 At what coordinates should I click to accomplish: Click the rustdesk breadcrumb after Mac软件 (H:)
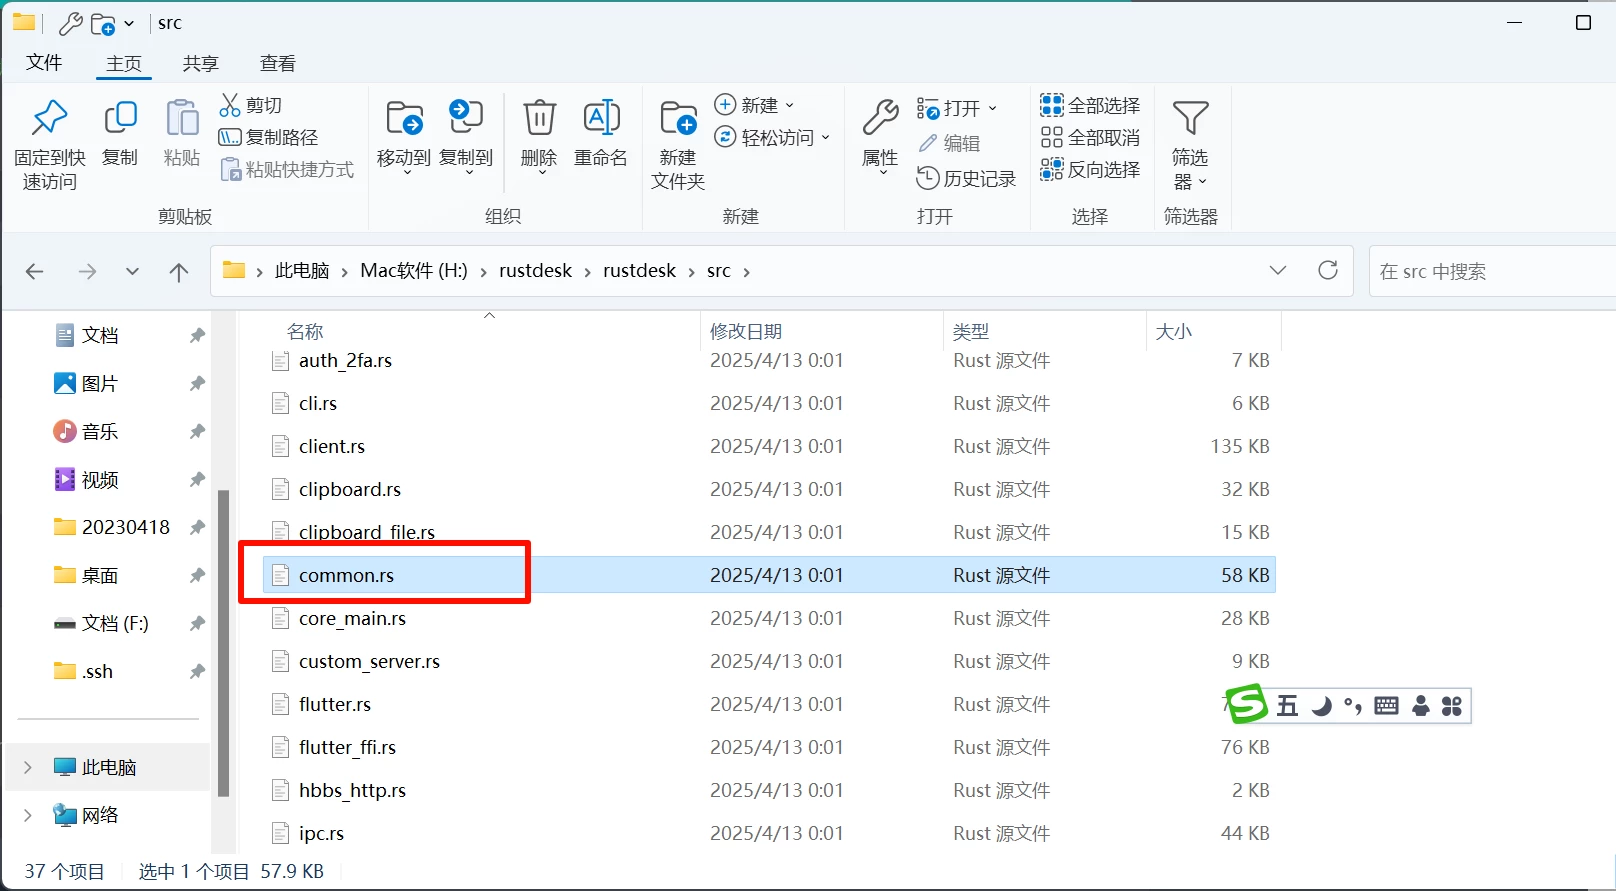535,271
